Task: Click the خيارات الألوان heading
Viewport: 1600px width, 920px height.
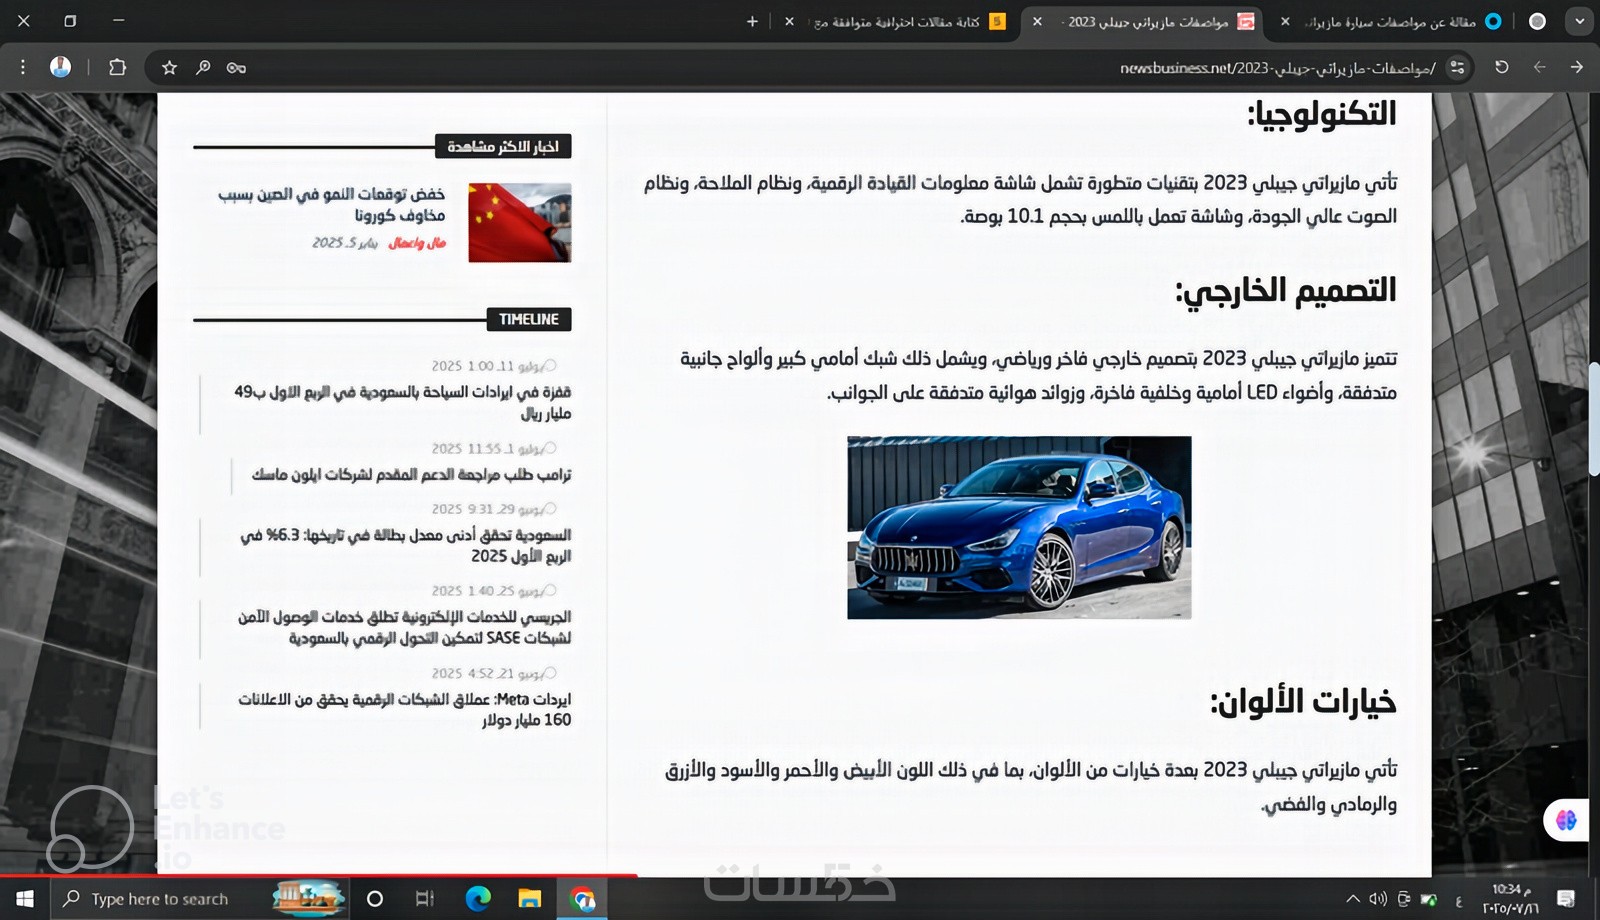Action: pyautogui.click(x=1303, y=702)
